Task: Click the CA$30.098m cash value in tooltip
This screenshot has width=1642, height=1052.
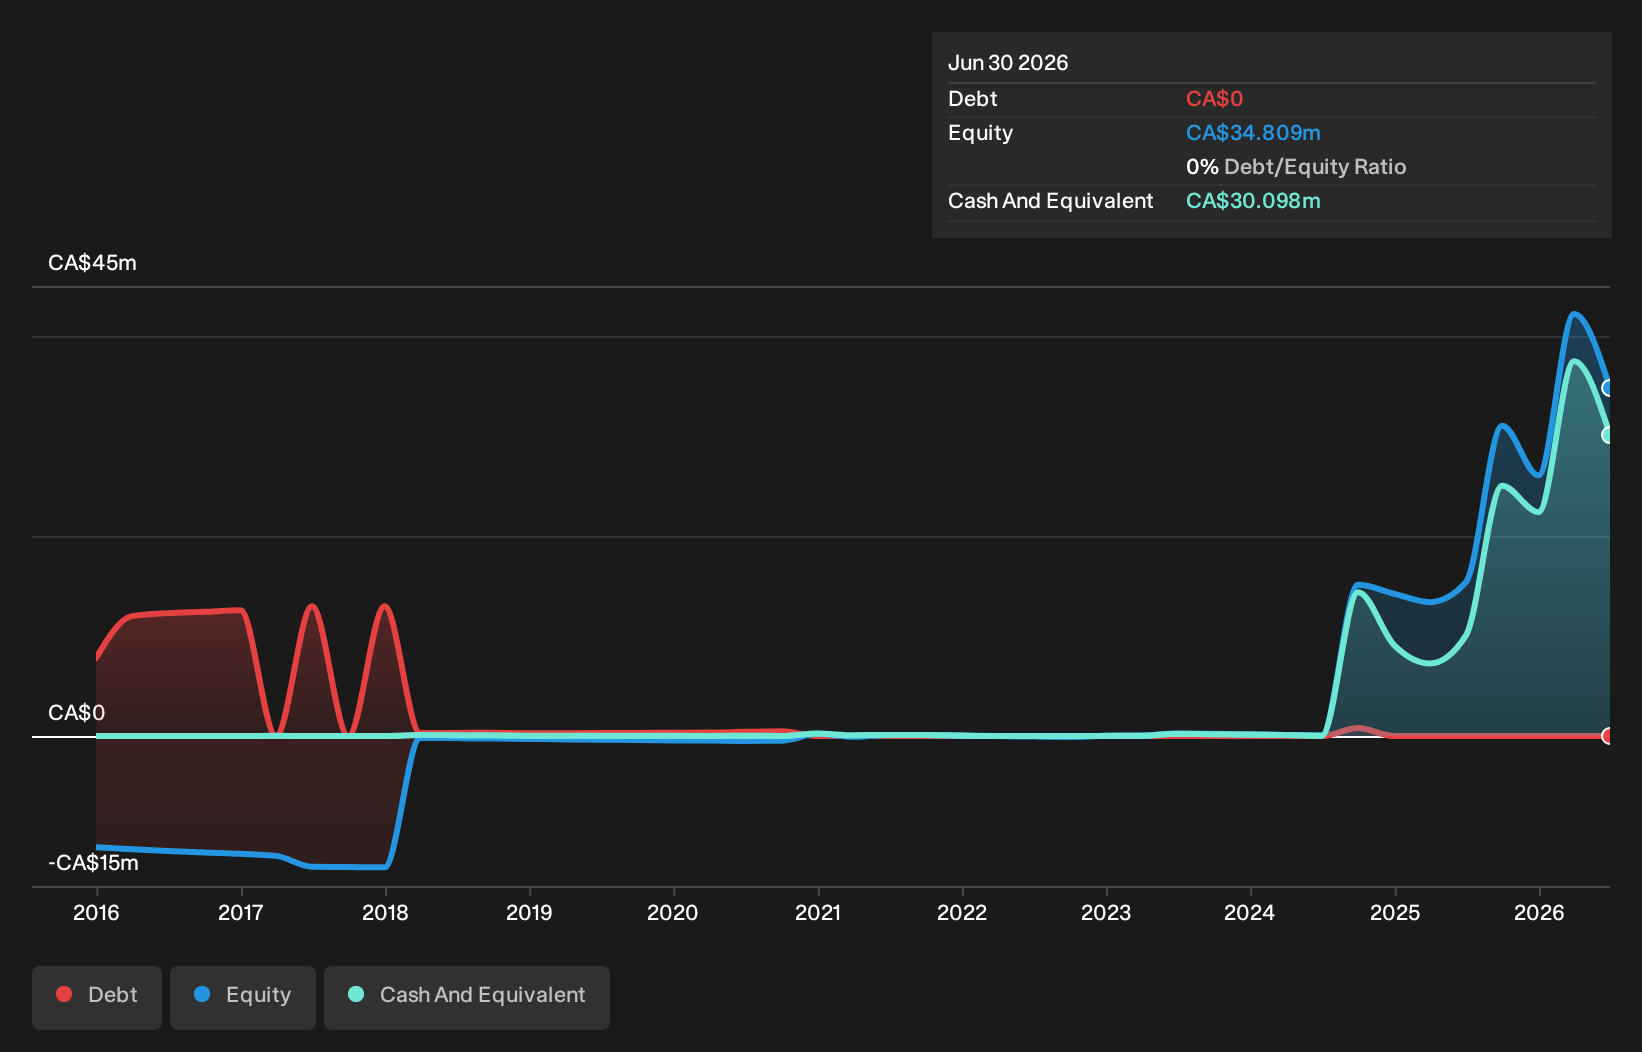Action: (1253, 201)
